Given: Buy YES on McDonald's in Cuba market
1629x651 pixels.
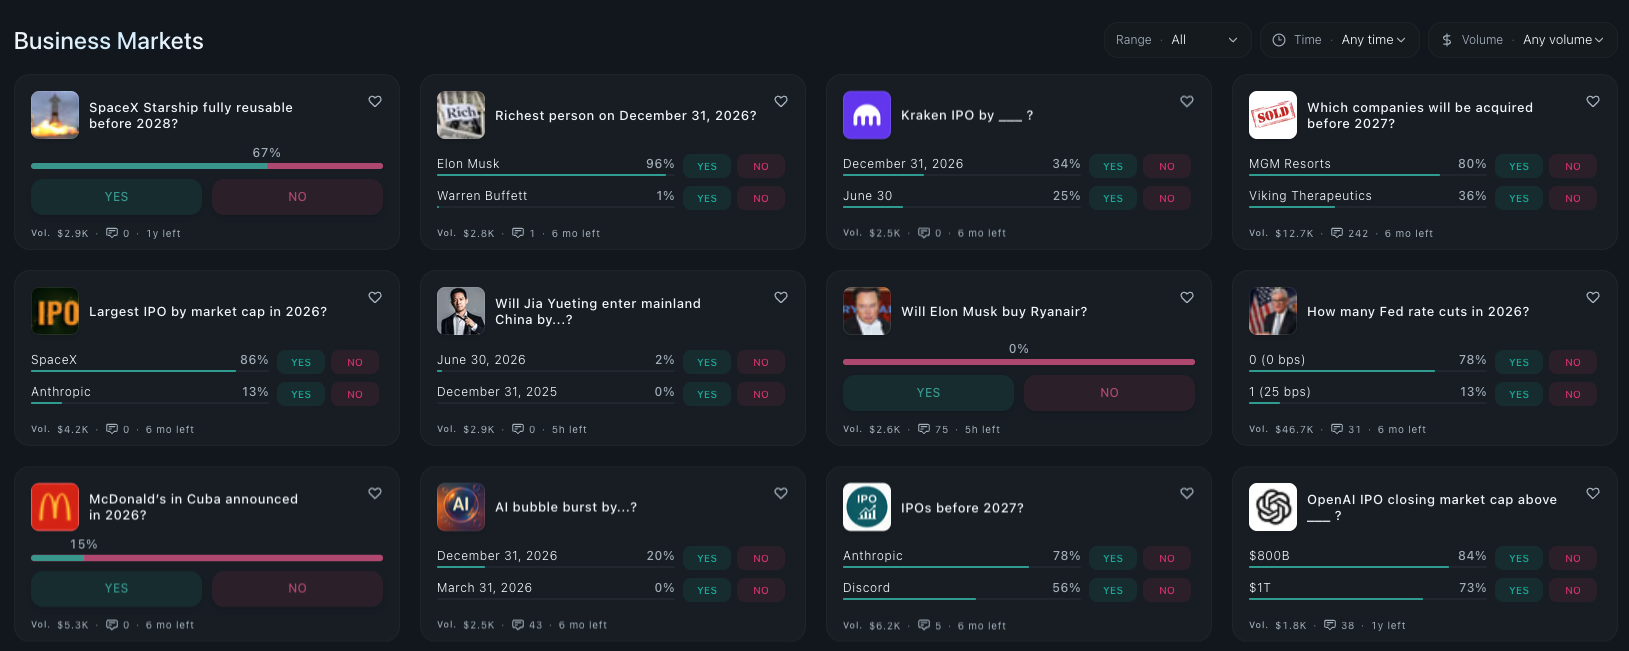Looking at the screenshot, I should click(x=116, y=589).
